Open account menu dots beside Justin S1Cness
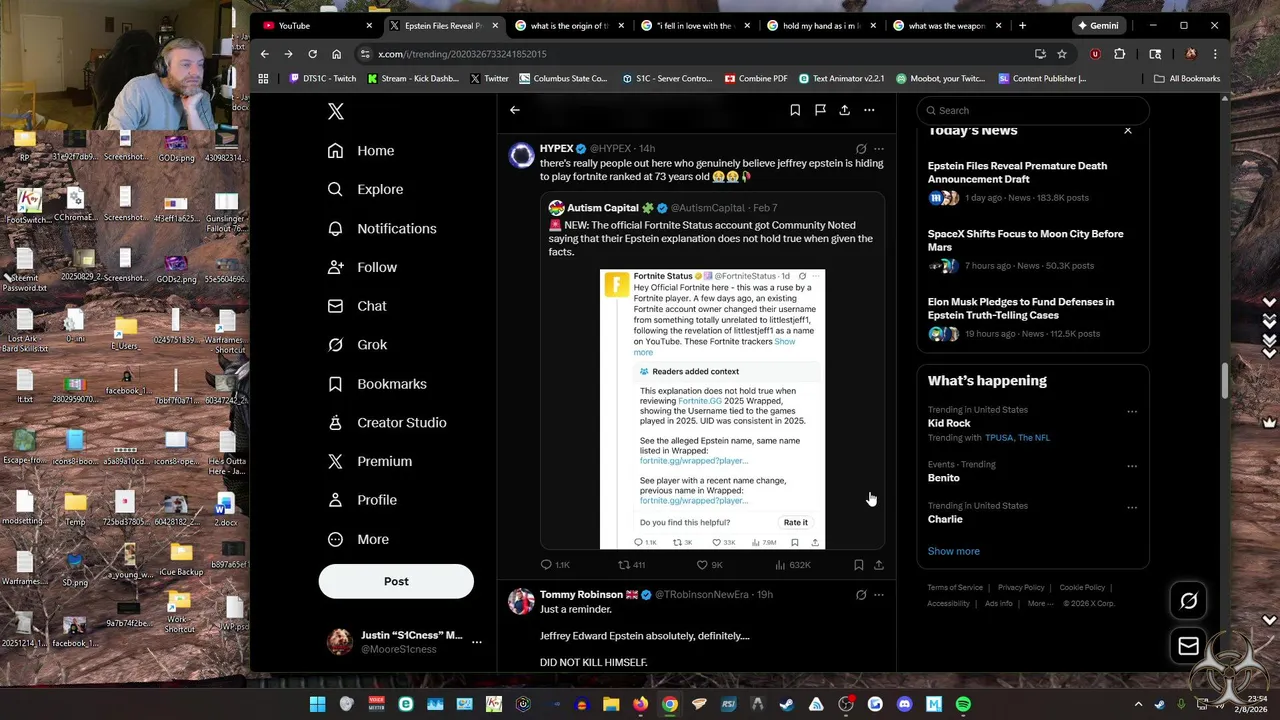The width and height of the screenshot is (1280, 720). 477,642
